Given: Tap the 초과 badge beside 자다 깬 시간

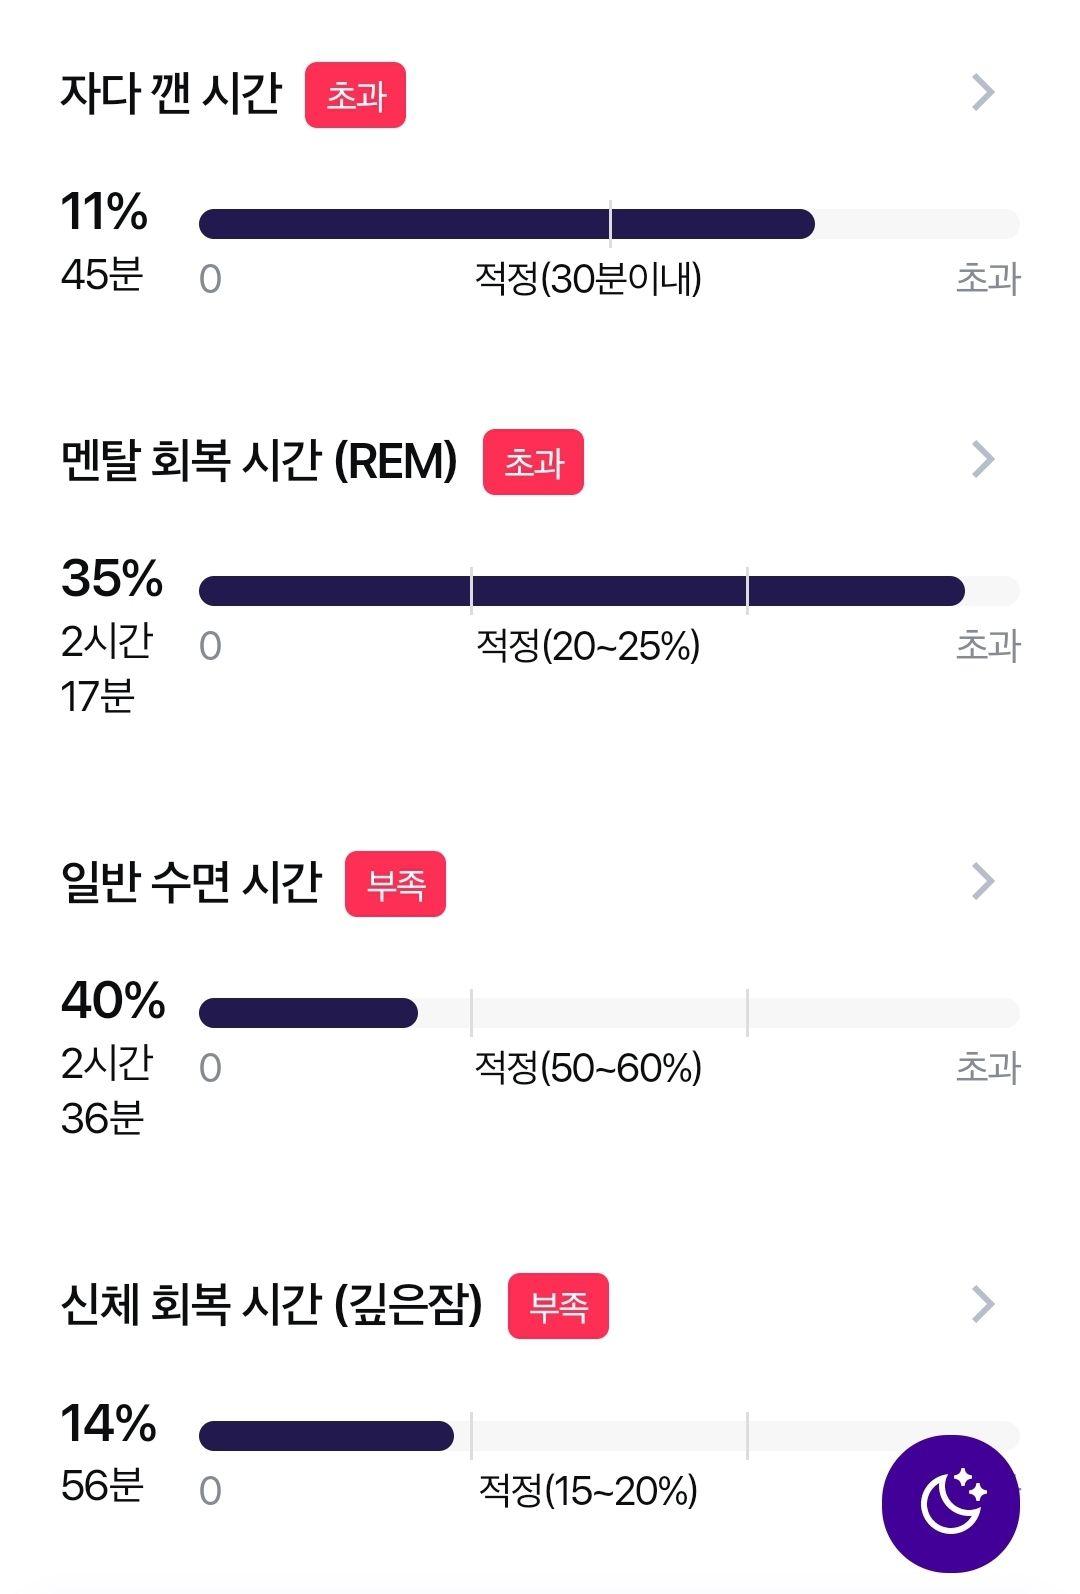Looking at the screenshot, I should (355, 95).
